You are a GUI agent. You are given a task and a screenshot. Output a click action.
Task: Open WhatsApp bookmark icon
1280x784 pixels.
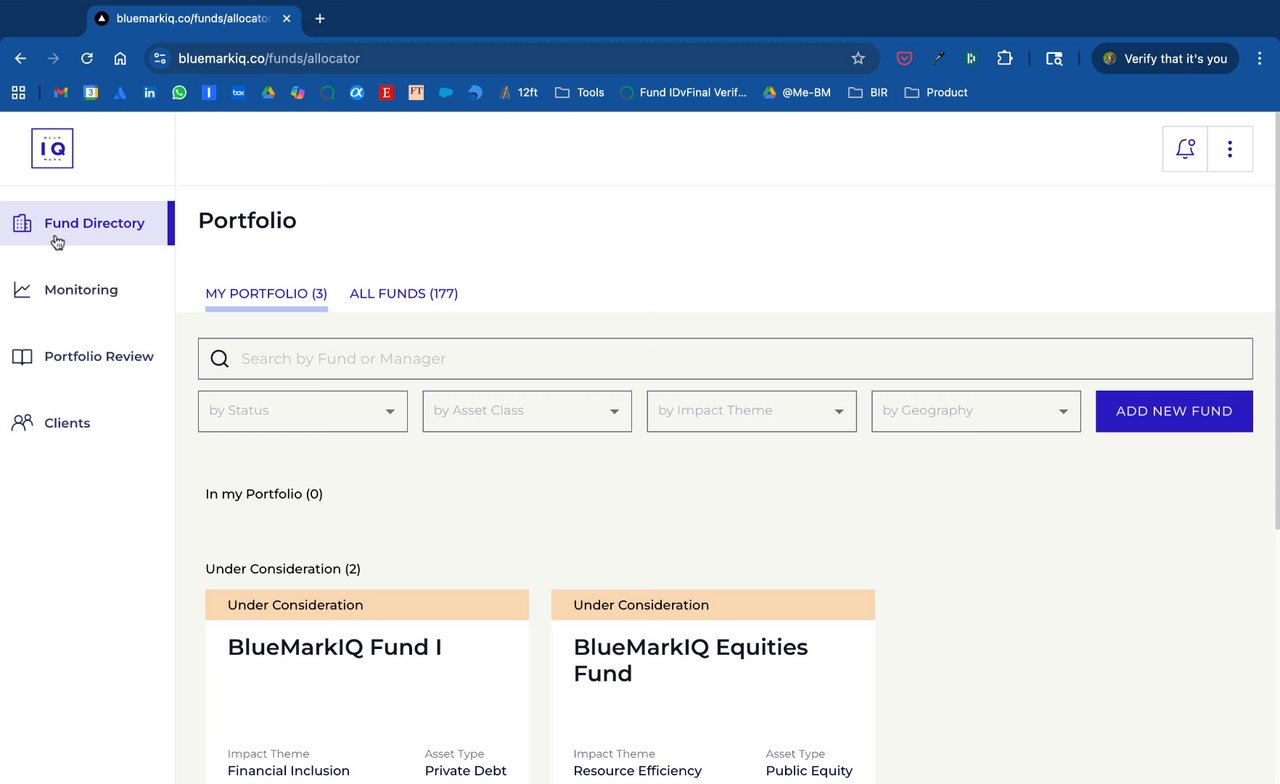179,92
